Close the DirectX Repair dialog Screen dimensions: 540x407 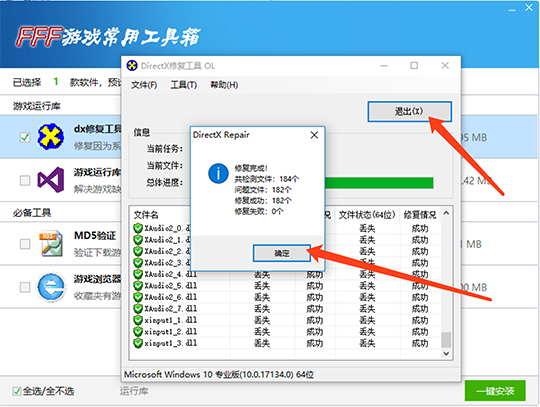click(314, 135)
